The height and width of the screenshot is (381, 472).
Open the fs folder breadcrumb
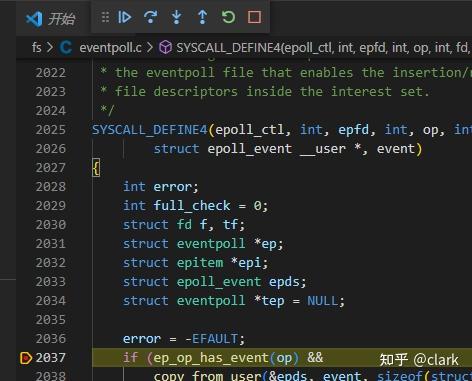click(x=37, y=48)
